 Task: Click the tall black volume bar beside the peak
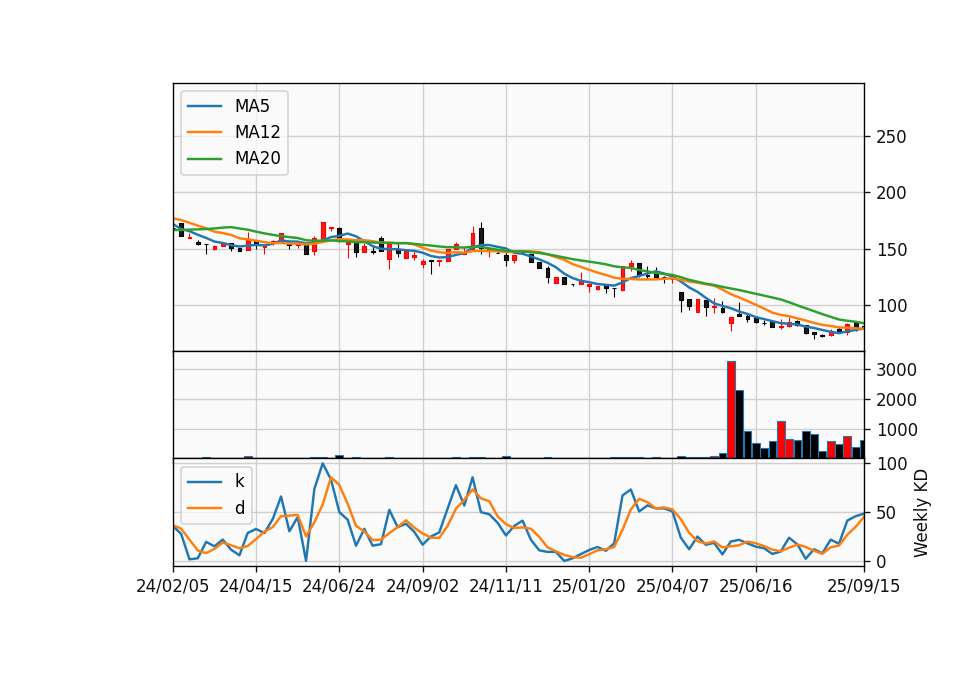click(x=740, y=424)
